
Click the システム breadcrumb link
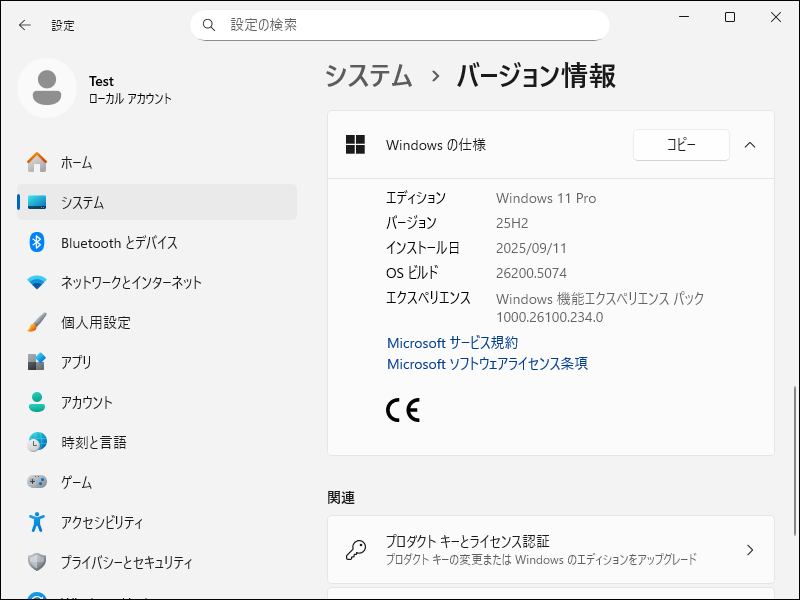tap(369, 76)
